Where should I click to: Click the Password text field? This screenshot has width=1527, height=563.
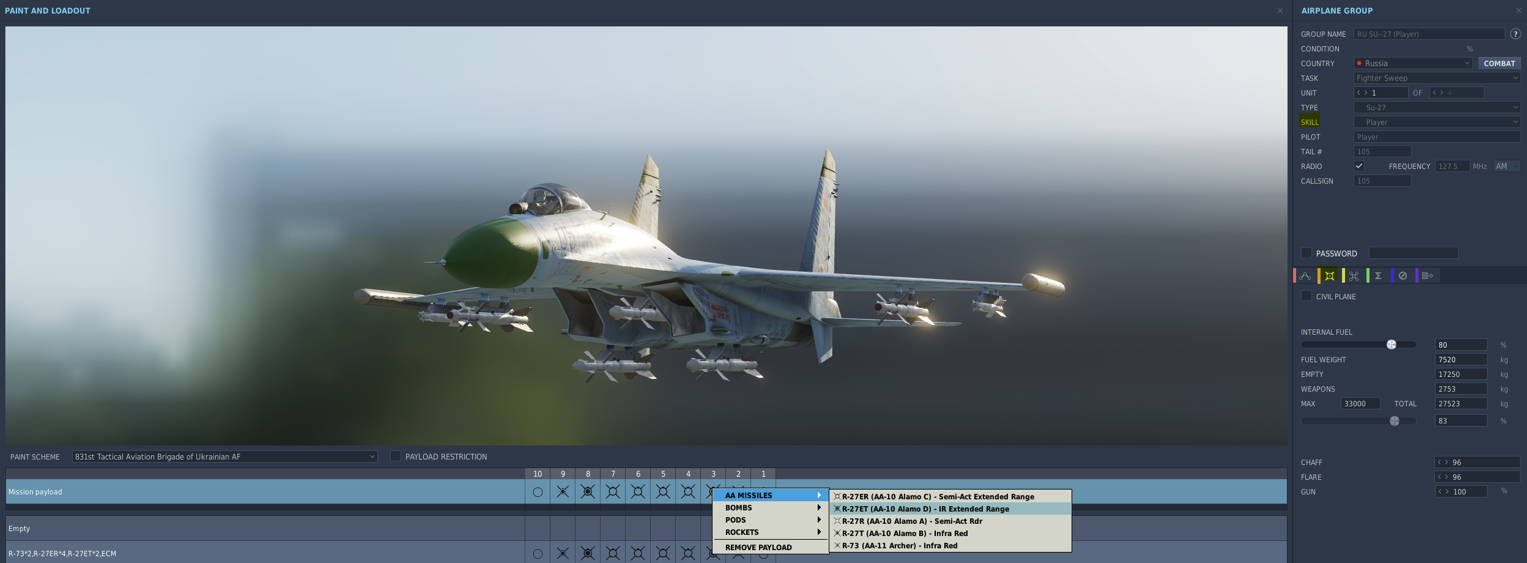point(1413,253)
